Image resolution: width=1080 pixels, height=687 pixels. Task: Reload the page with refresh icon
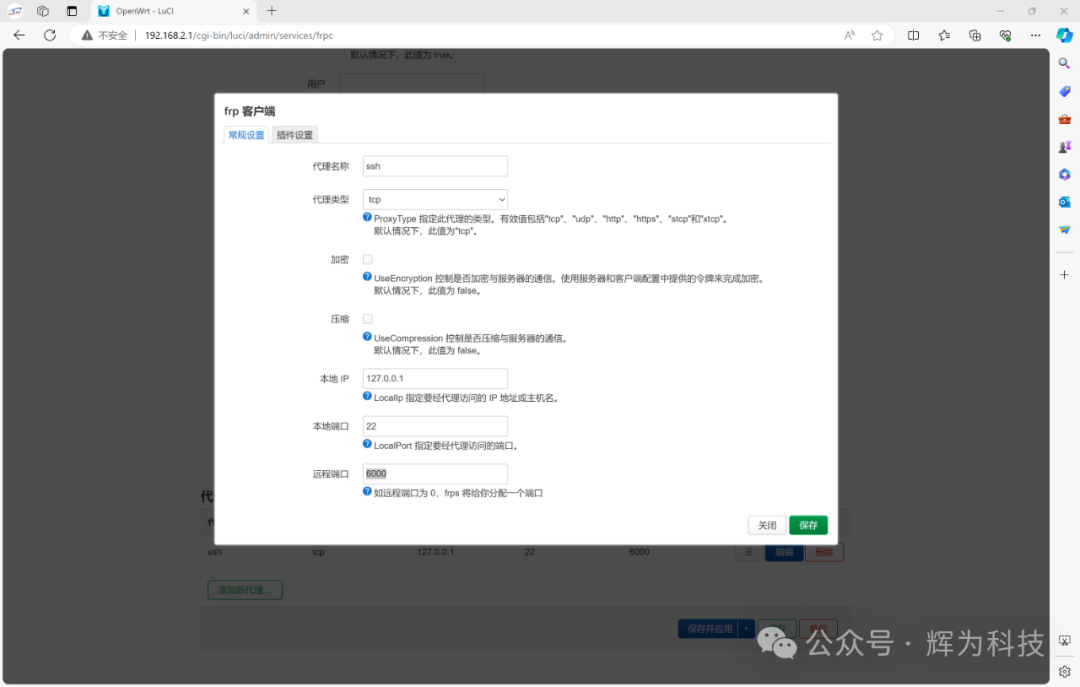[49, 35]
